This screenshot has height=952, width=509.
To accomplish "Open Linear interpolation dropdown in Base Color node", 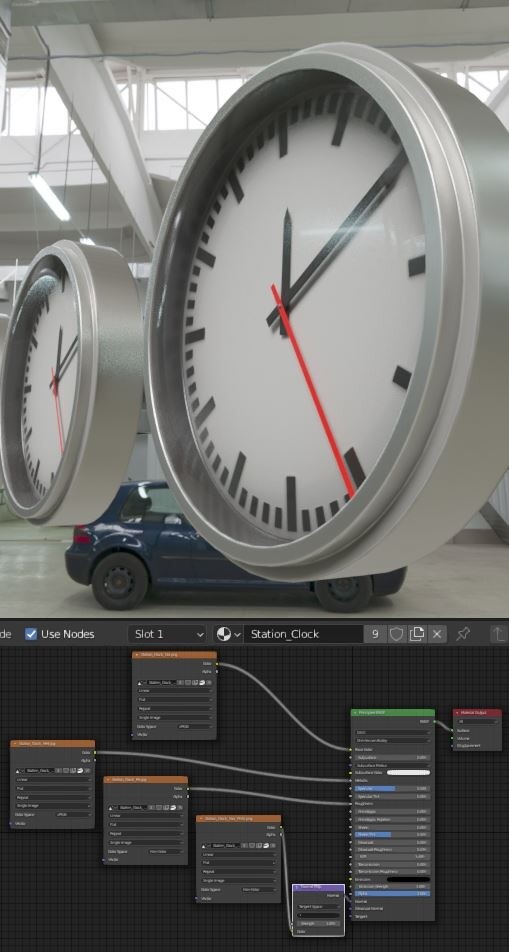I will click(x=175, y=691).
